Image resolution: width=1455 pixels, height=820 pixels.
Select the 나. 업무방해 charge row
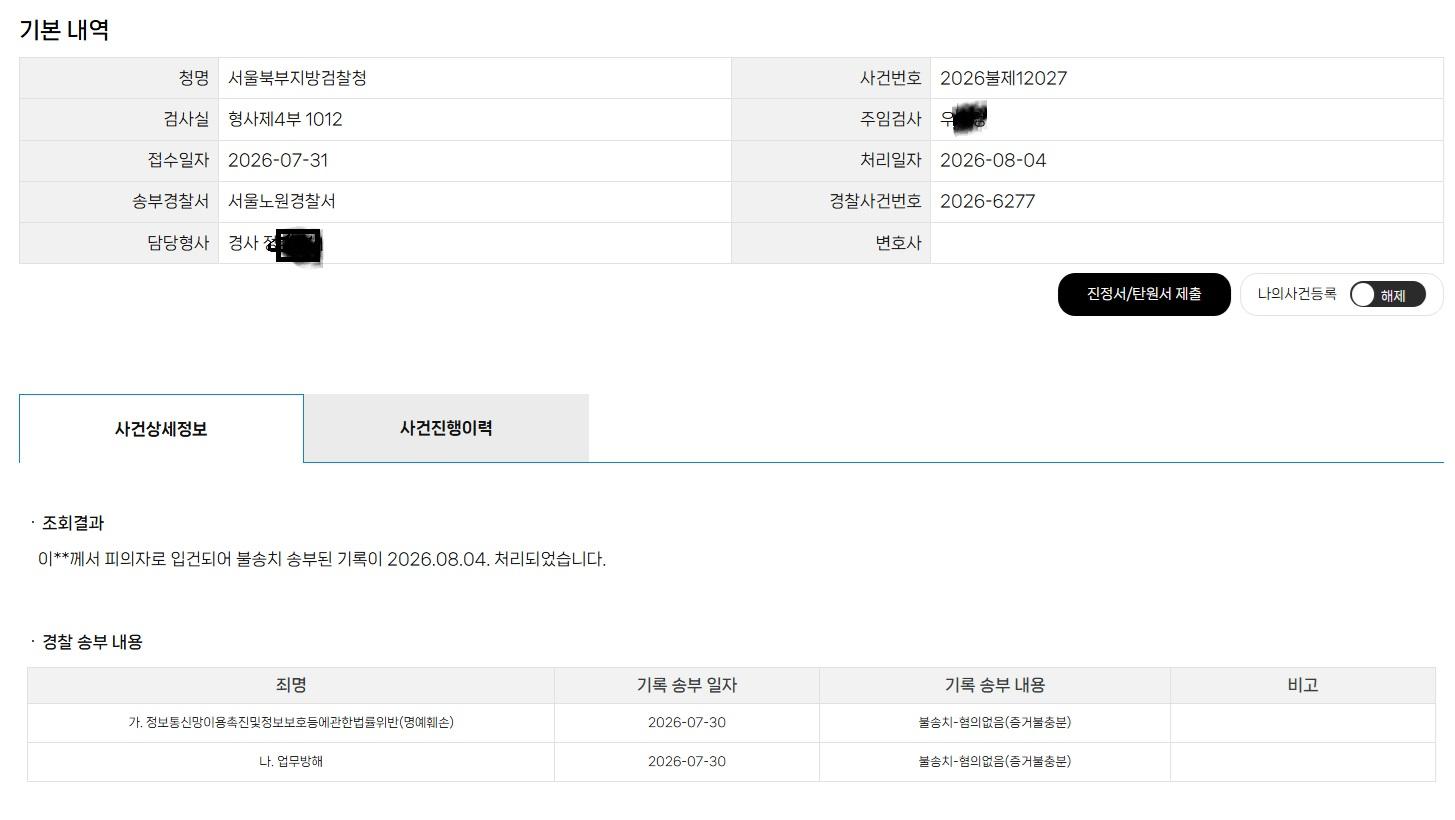click(x=731, y=761)
